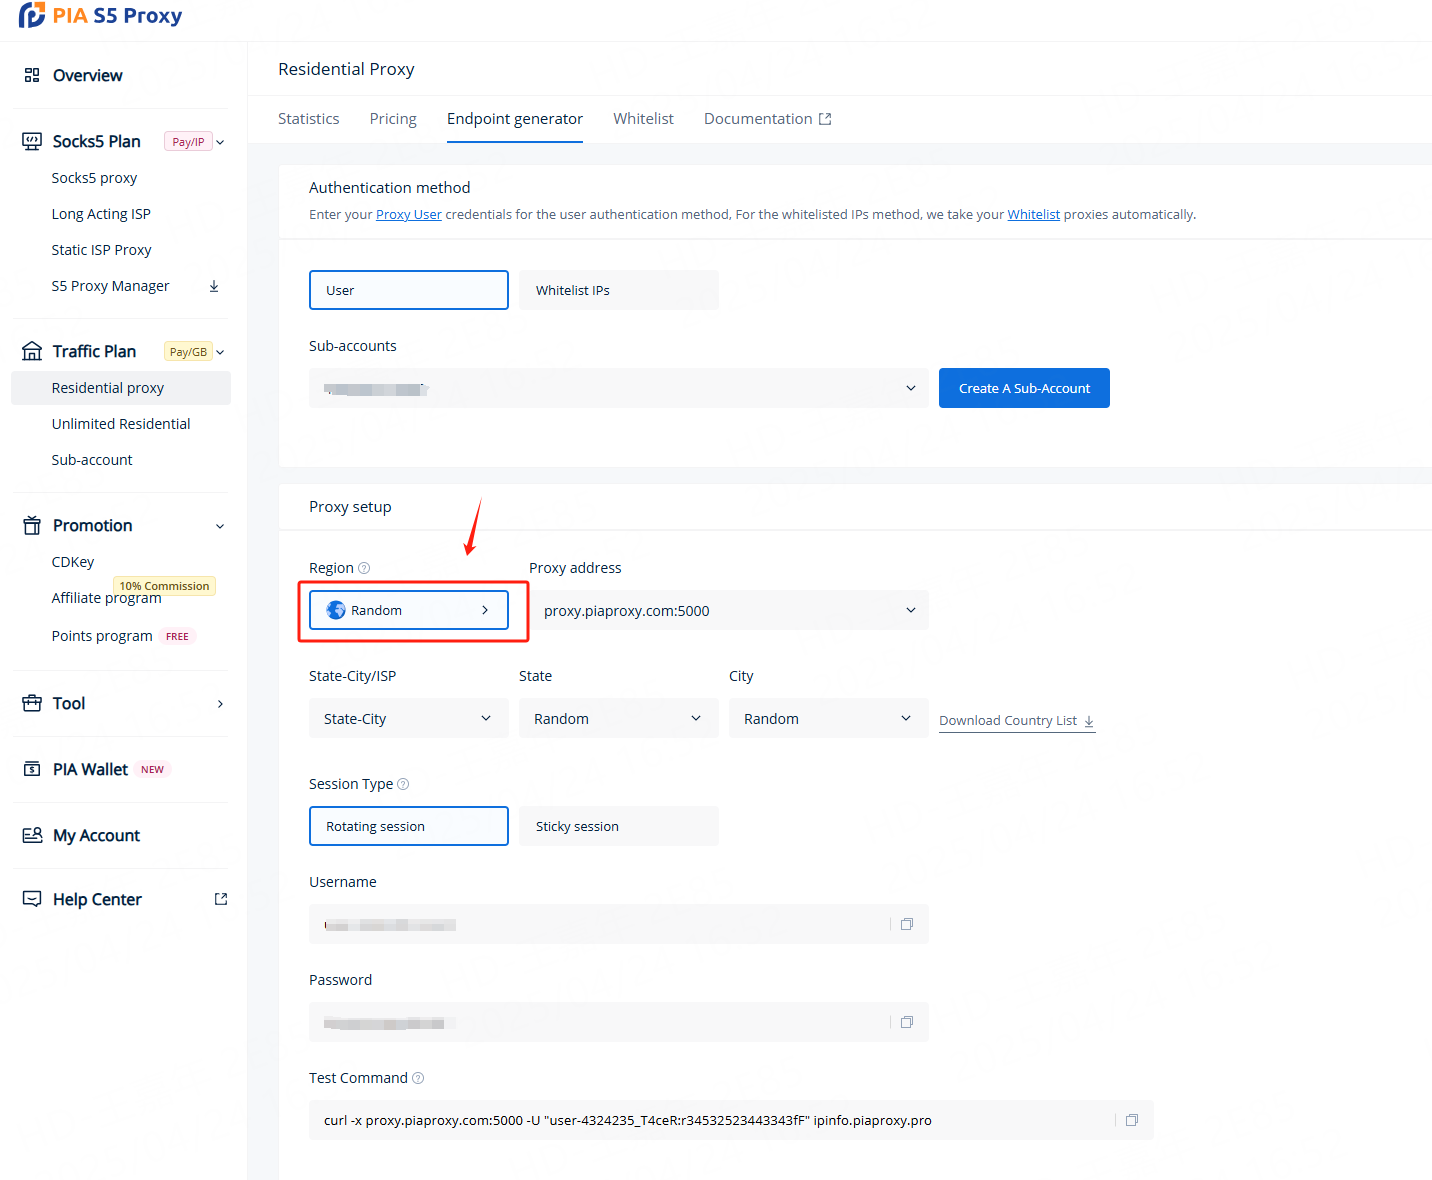Viewport: 1432px width, 1180px height.
Task: Open the Random region selector
Action: (x=408, y=610)
